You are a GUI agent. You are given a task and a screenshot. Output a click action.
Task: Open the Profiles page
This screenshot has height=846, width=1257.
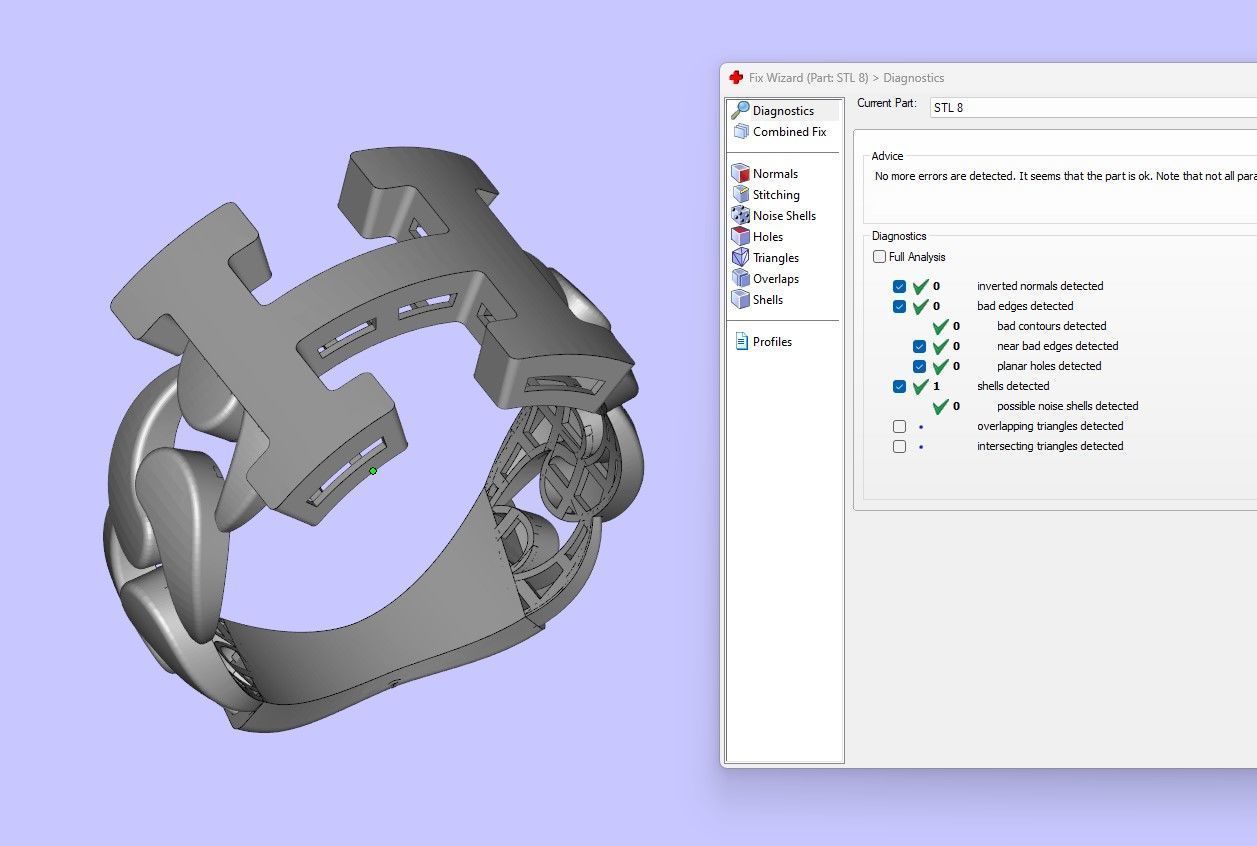[772, 342]
